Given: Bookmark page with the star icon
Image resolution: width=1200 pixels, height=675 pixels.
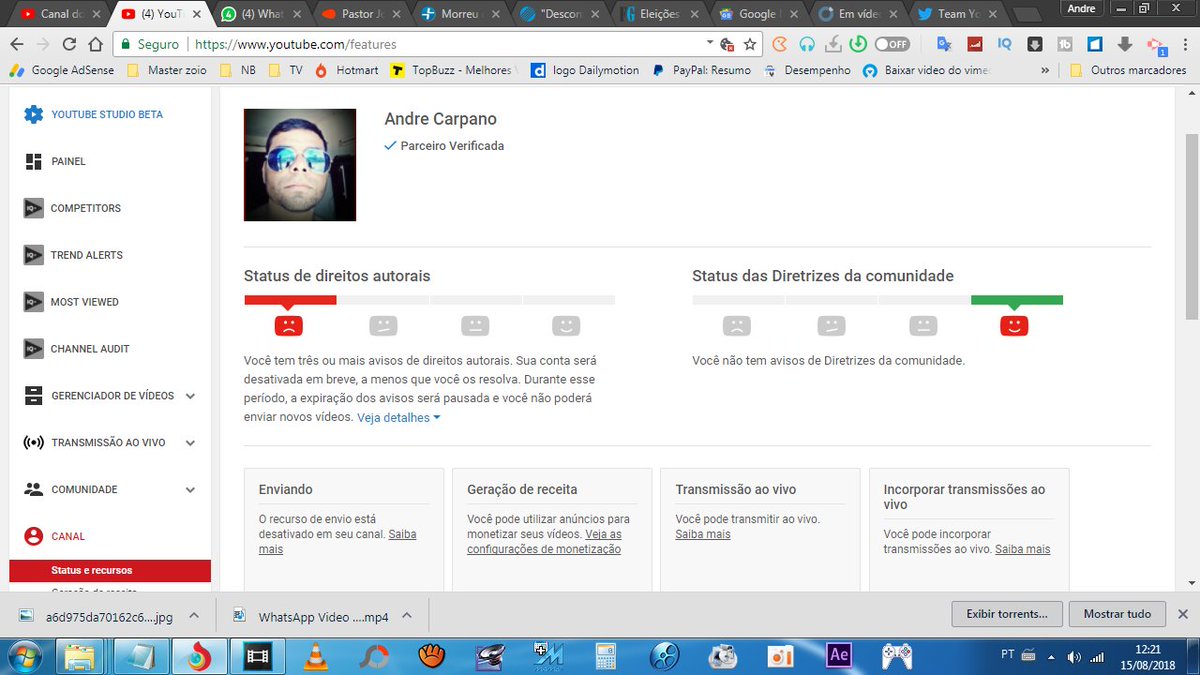Looking at the screenshot, I should pyautogui.click(x=750, y=44).
